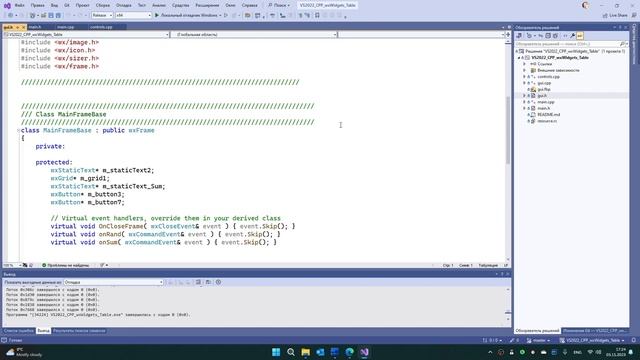Open File Explorer from taskbar
640x360 pixels.
(305, 352)
